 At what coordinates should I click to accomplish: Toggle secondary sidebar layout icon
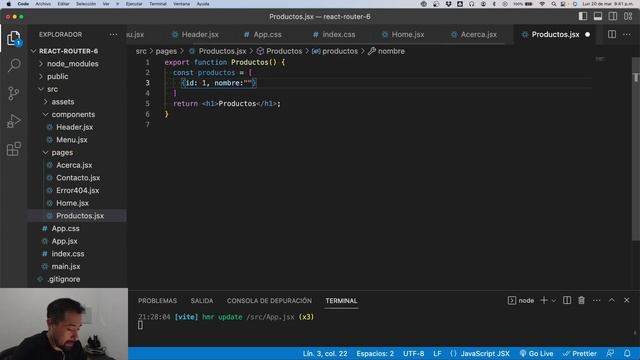point(613,16)
